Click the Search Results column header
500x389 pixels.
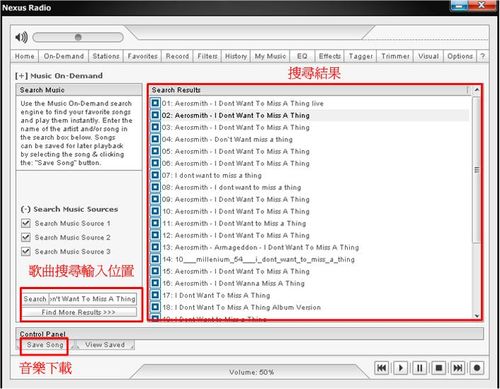coord(309,90)
